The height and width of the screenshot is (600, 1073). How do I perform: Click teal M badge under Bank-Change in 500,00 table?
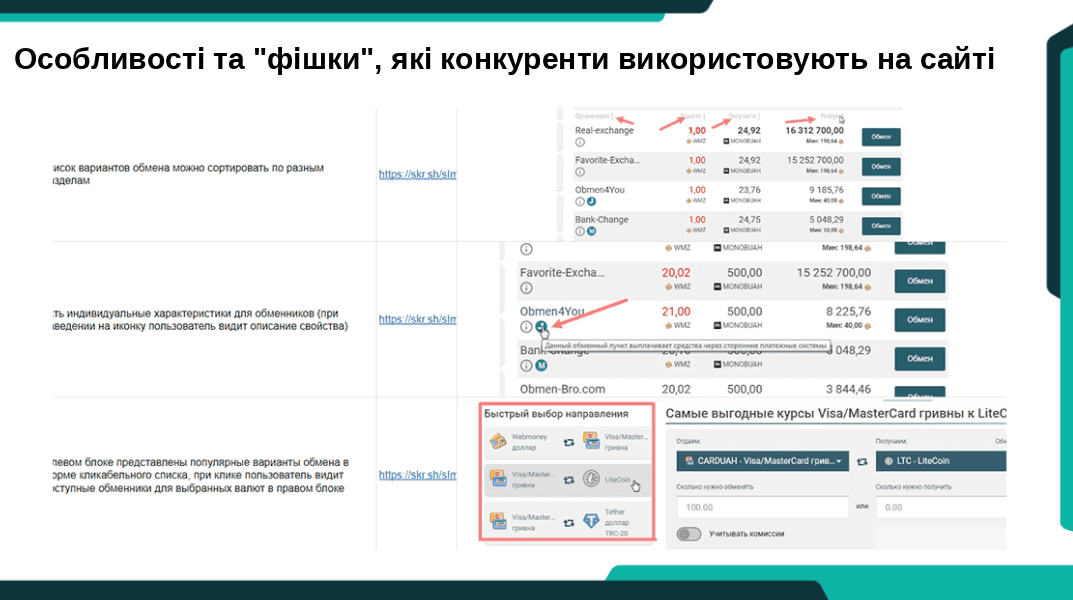(541, 366)
